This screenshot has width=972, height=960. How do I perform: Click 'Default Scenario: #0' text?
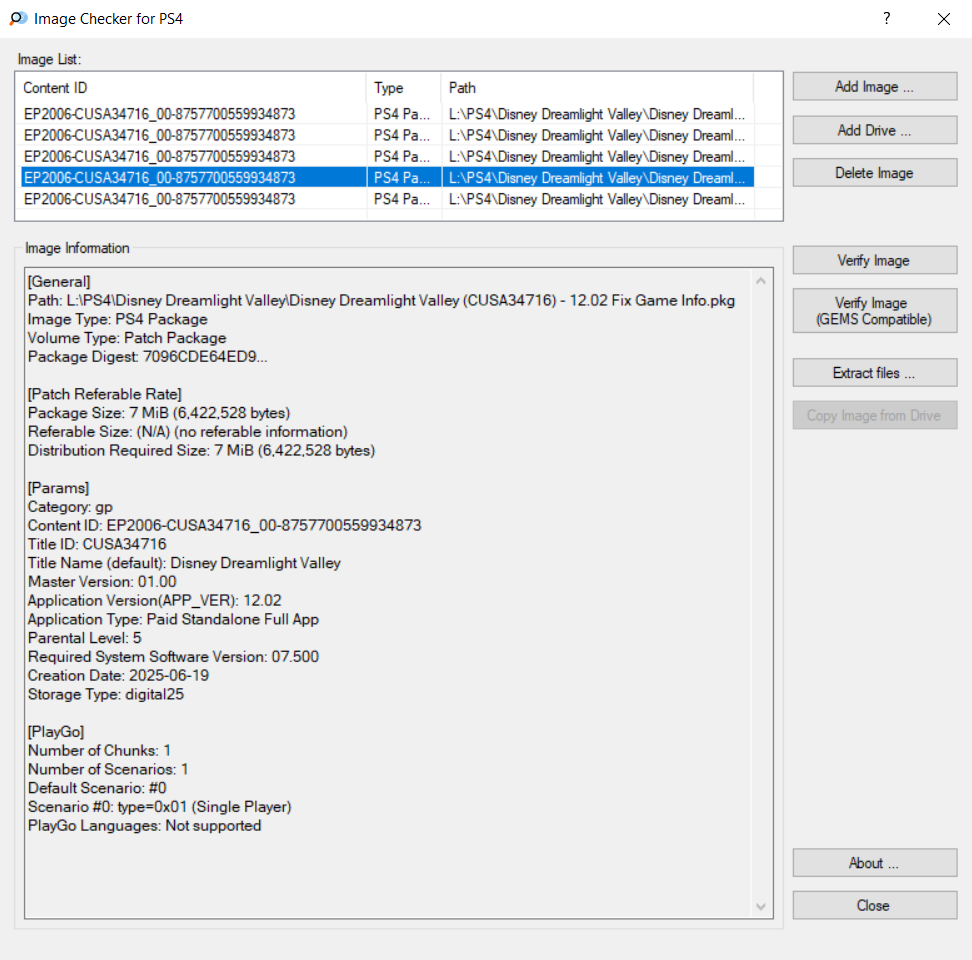97,788
